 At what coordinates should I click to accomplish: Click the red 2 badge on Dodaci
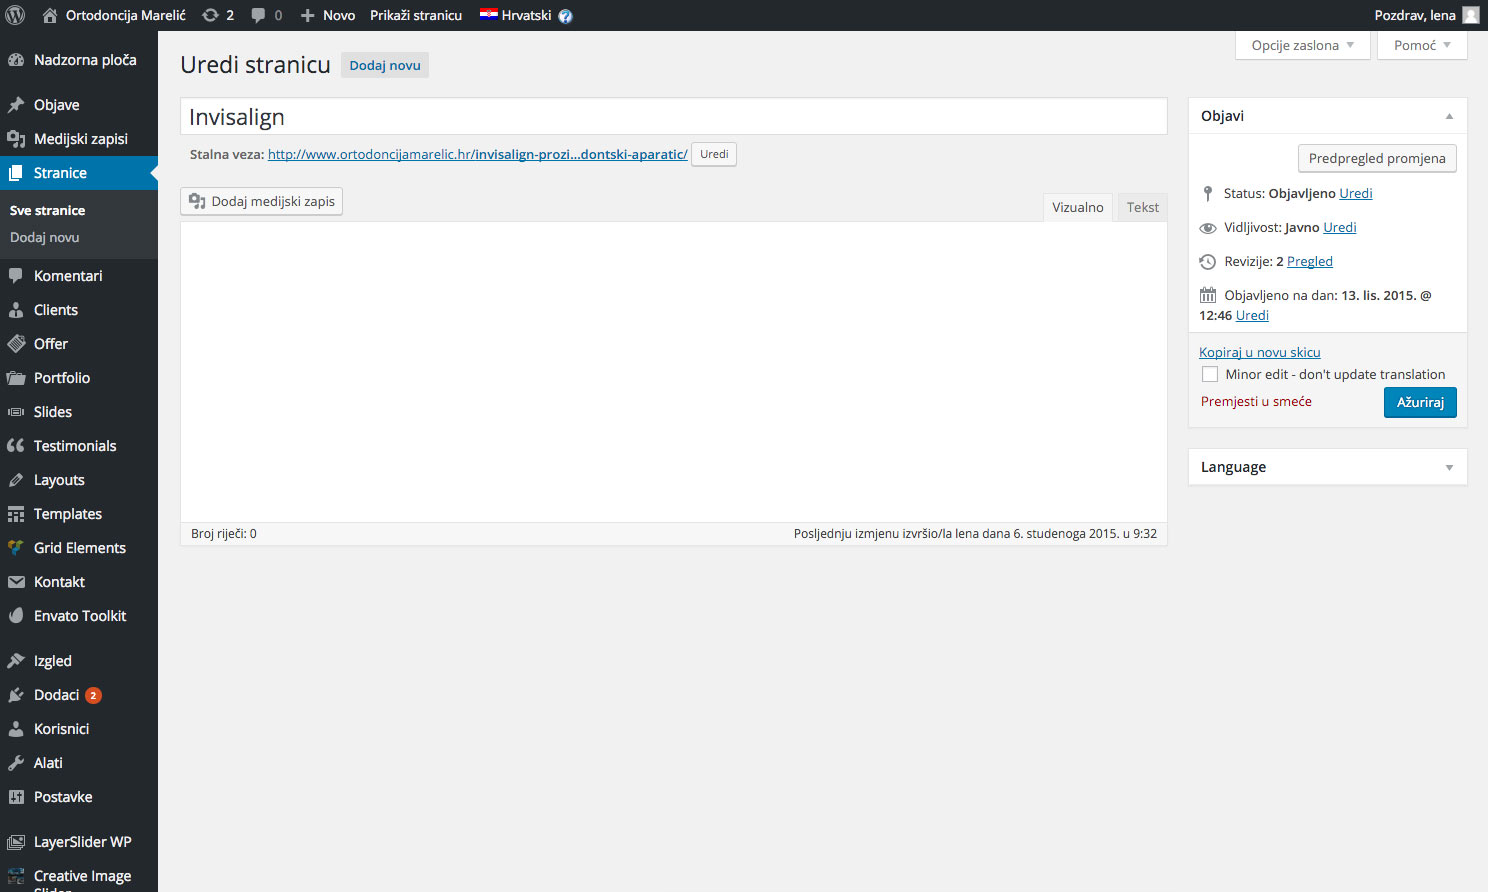93,695
